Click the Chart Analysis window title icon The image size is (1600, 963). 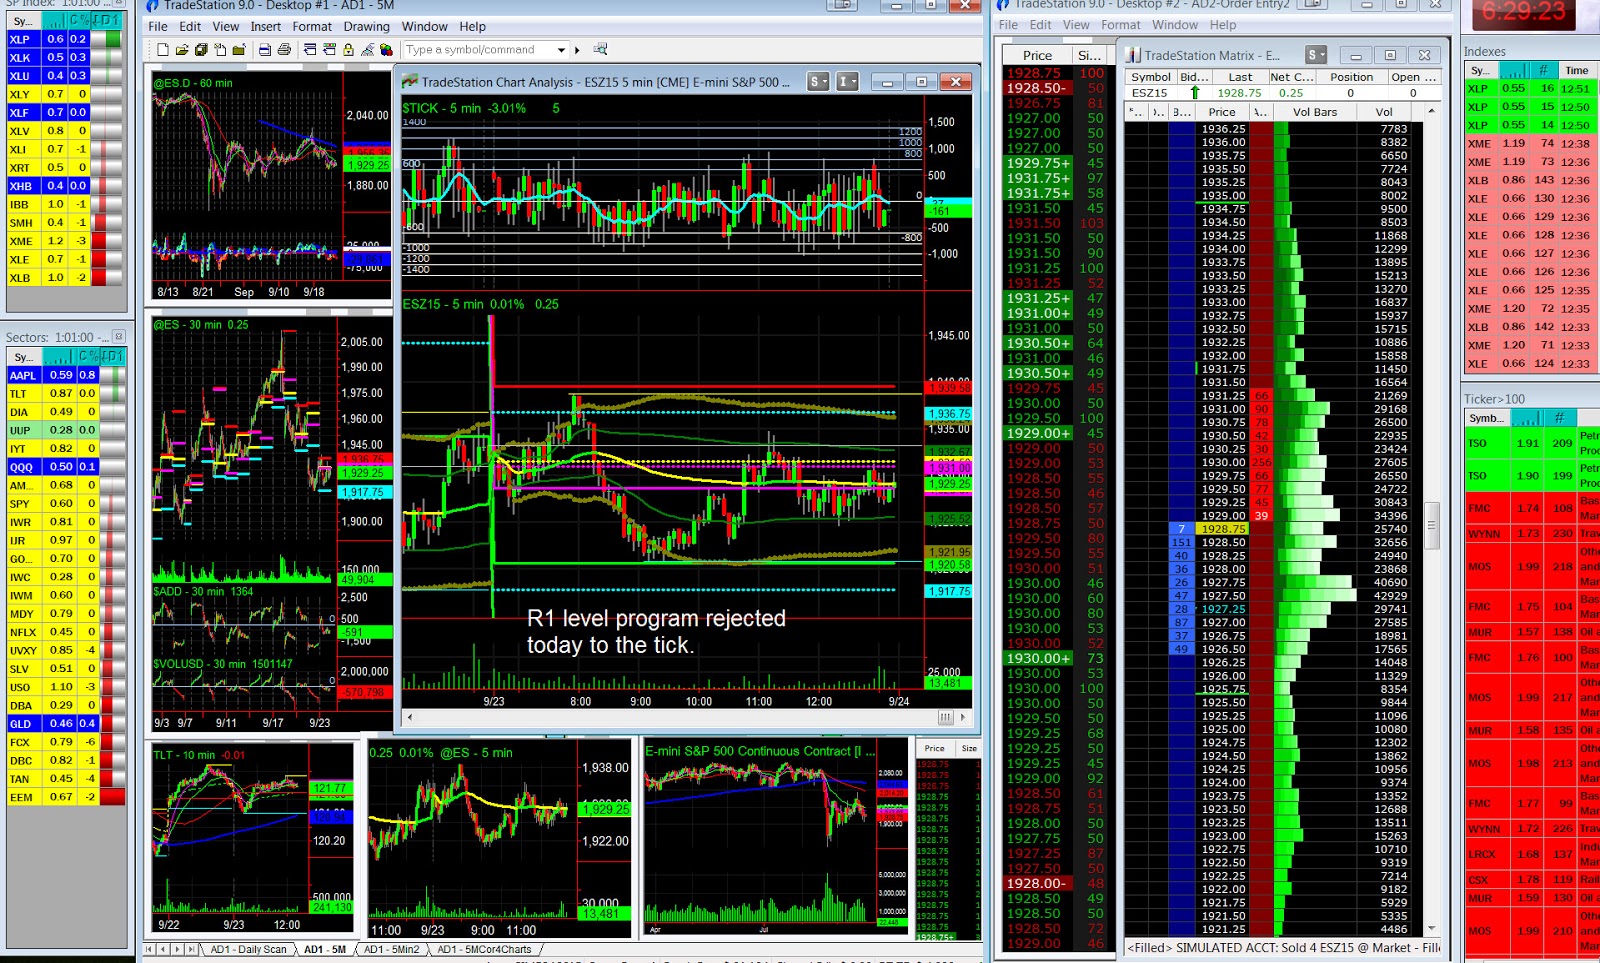(x=410, y=82)
